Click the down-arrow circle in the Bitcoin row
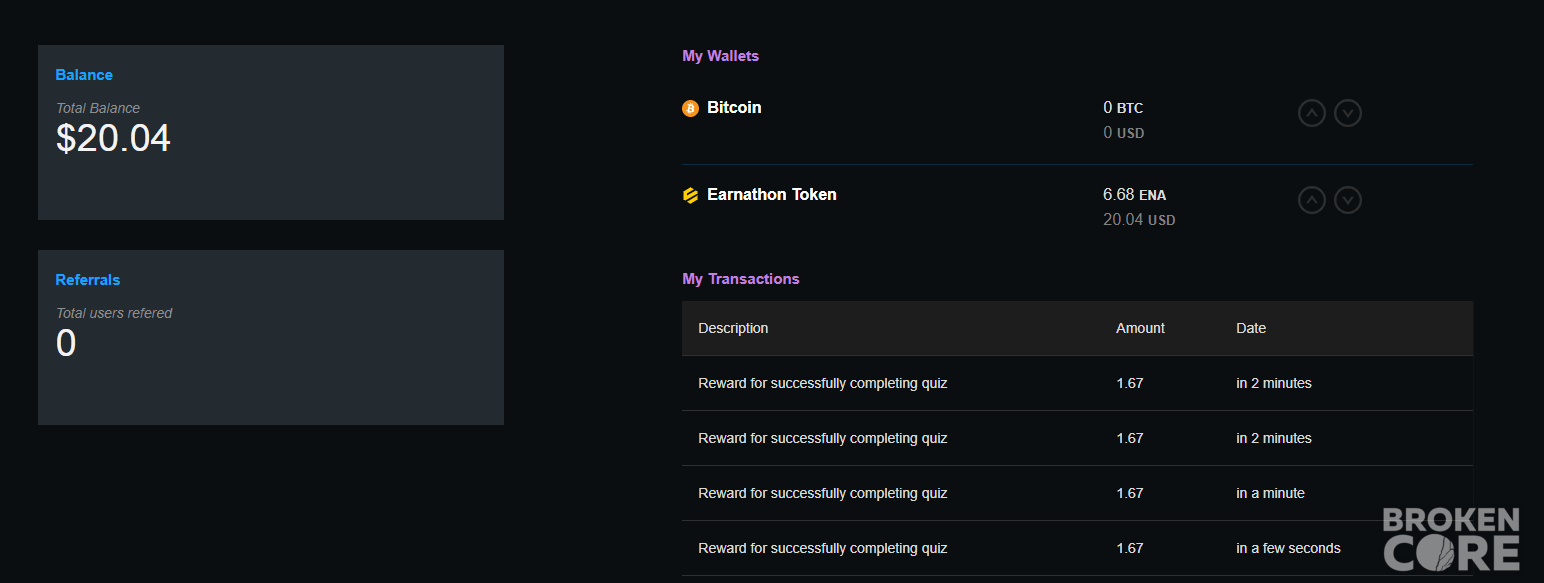 point(1348,113)
